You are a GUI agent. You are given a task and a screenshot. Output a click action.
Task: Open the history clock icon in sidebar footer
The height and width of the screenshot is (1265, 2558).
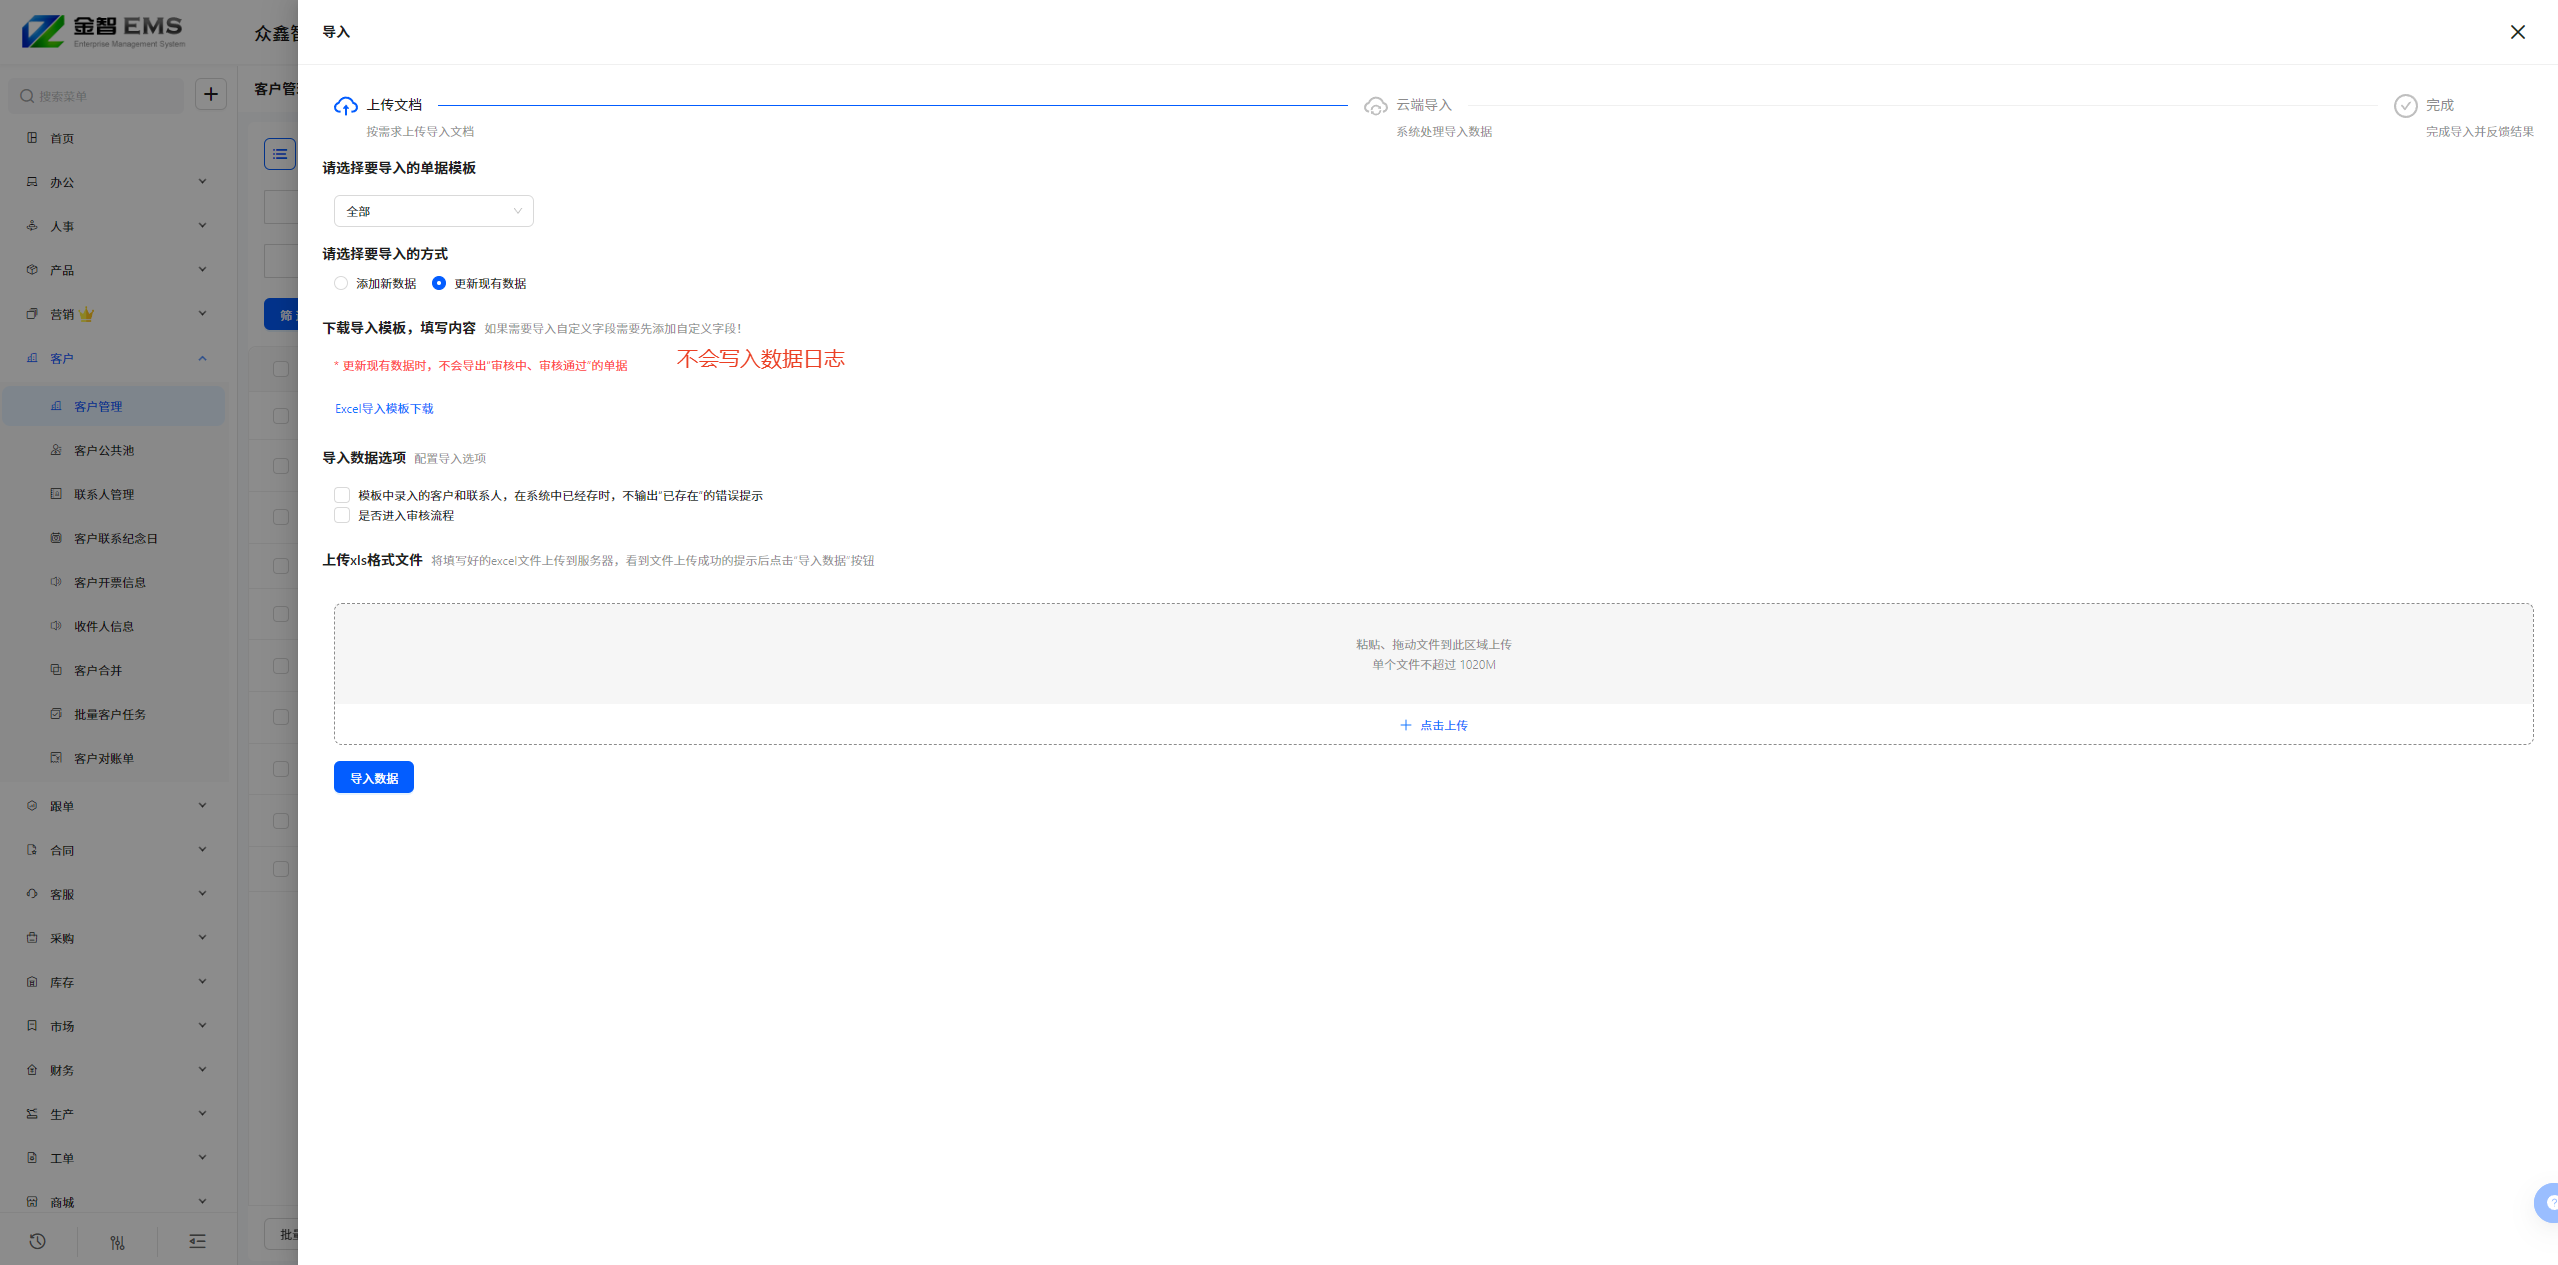coord(38,1241)
